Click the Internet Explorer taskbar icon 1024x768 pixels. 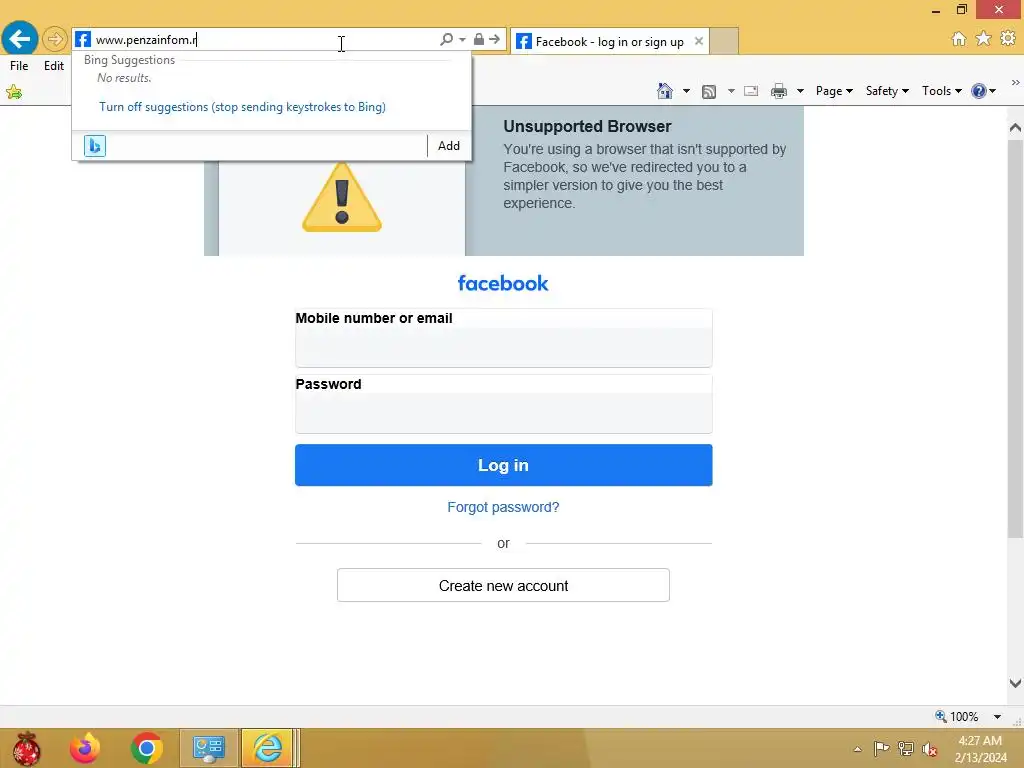(x=268, y=748)
